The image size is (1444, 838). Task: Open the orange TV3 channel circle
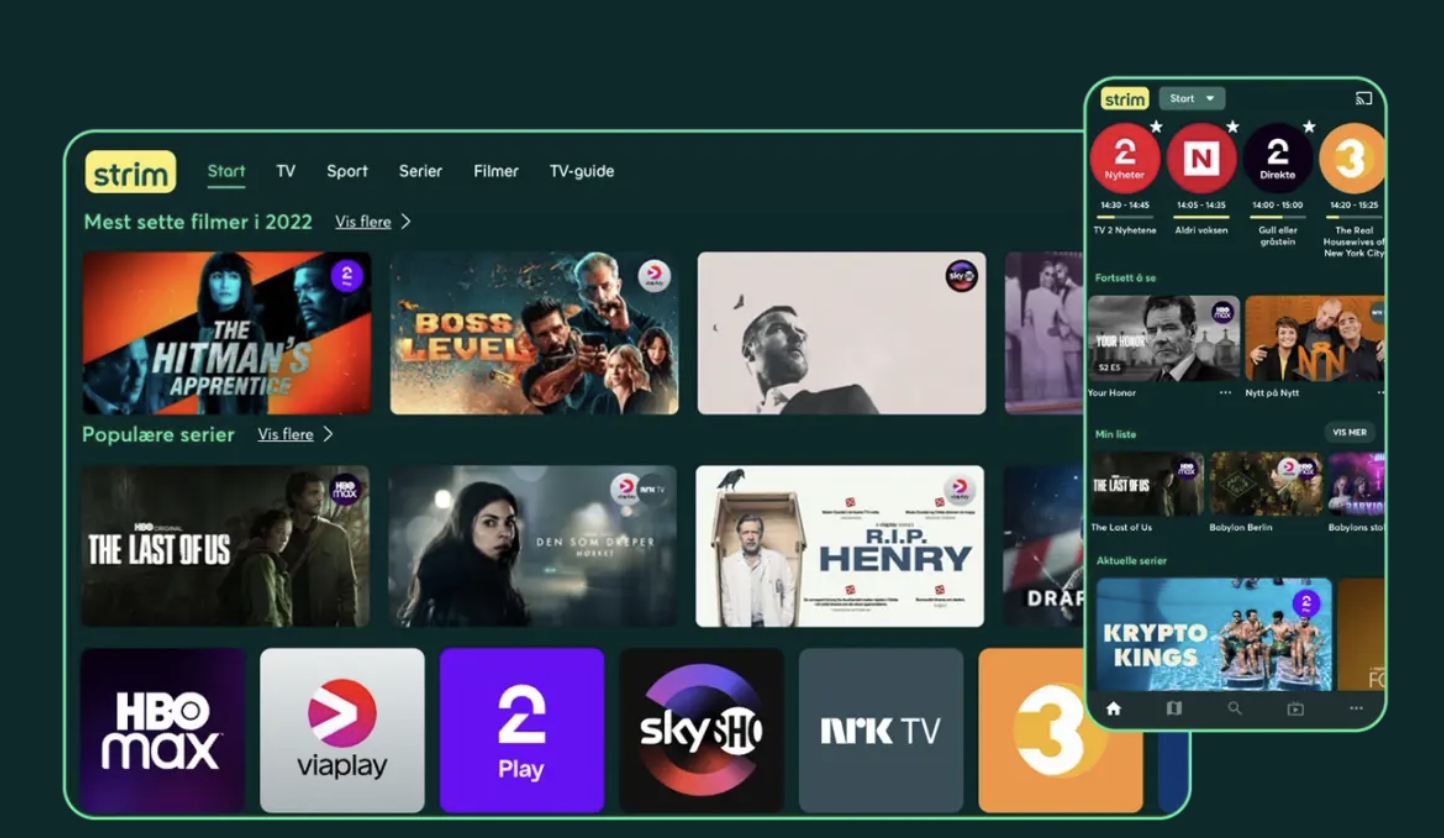tap(1352, 158)
